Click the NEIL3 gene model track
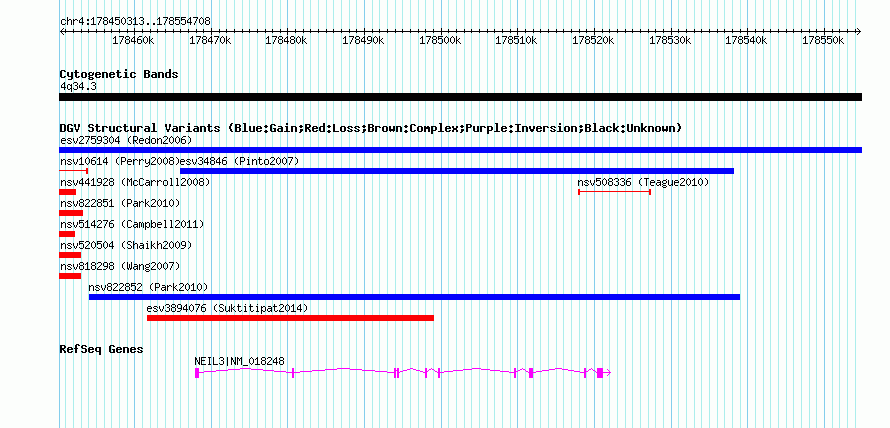Screen dimensions: 890x428 point(402,372)
